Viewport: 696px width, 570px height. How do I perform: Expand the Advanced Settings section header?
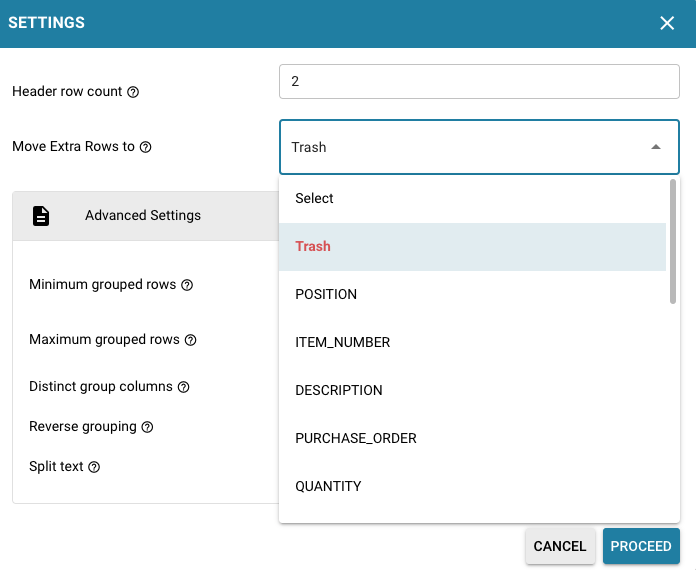click(x=143, y=216)
